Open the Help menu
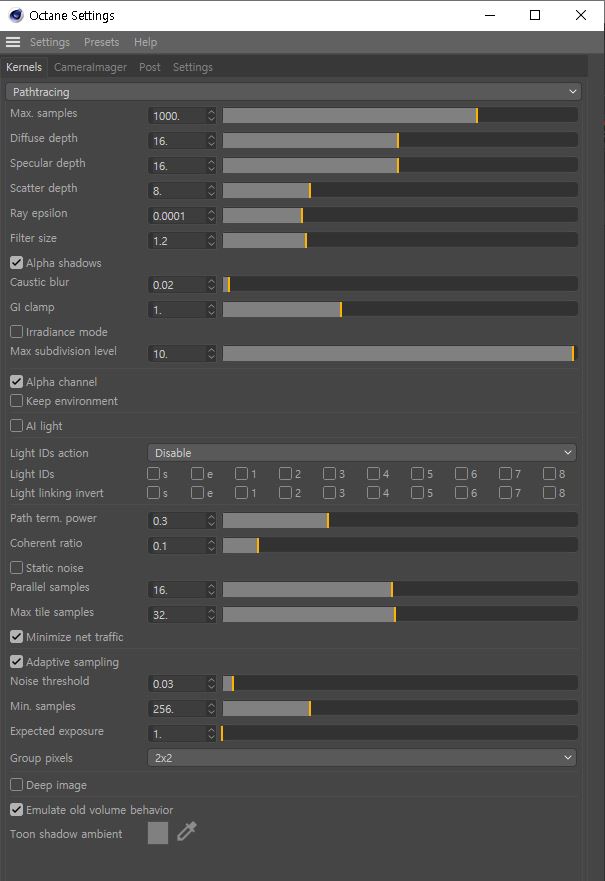 point(145,42)
